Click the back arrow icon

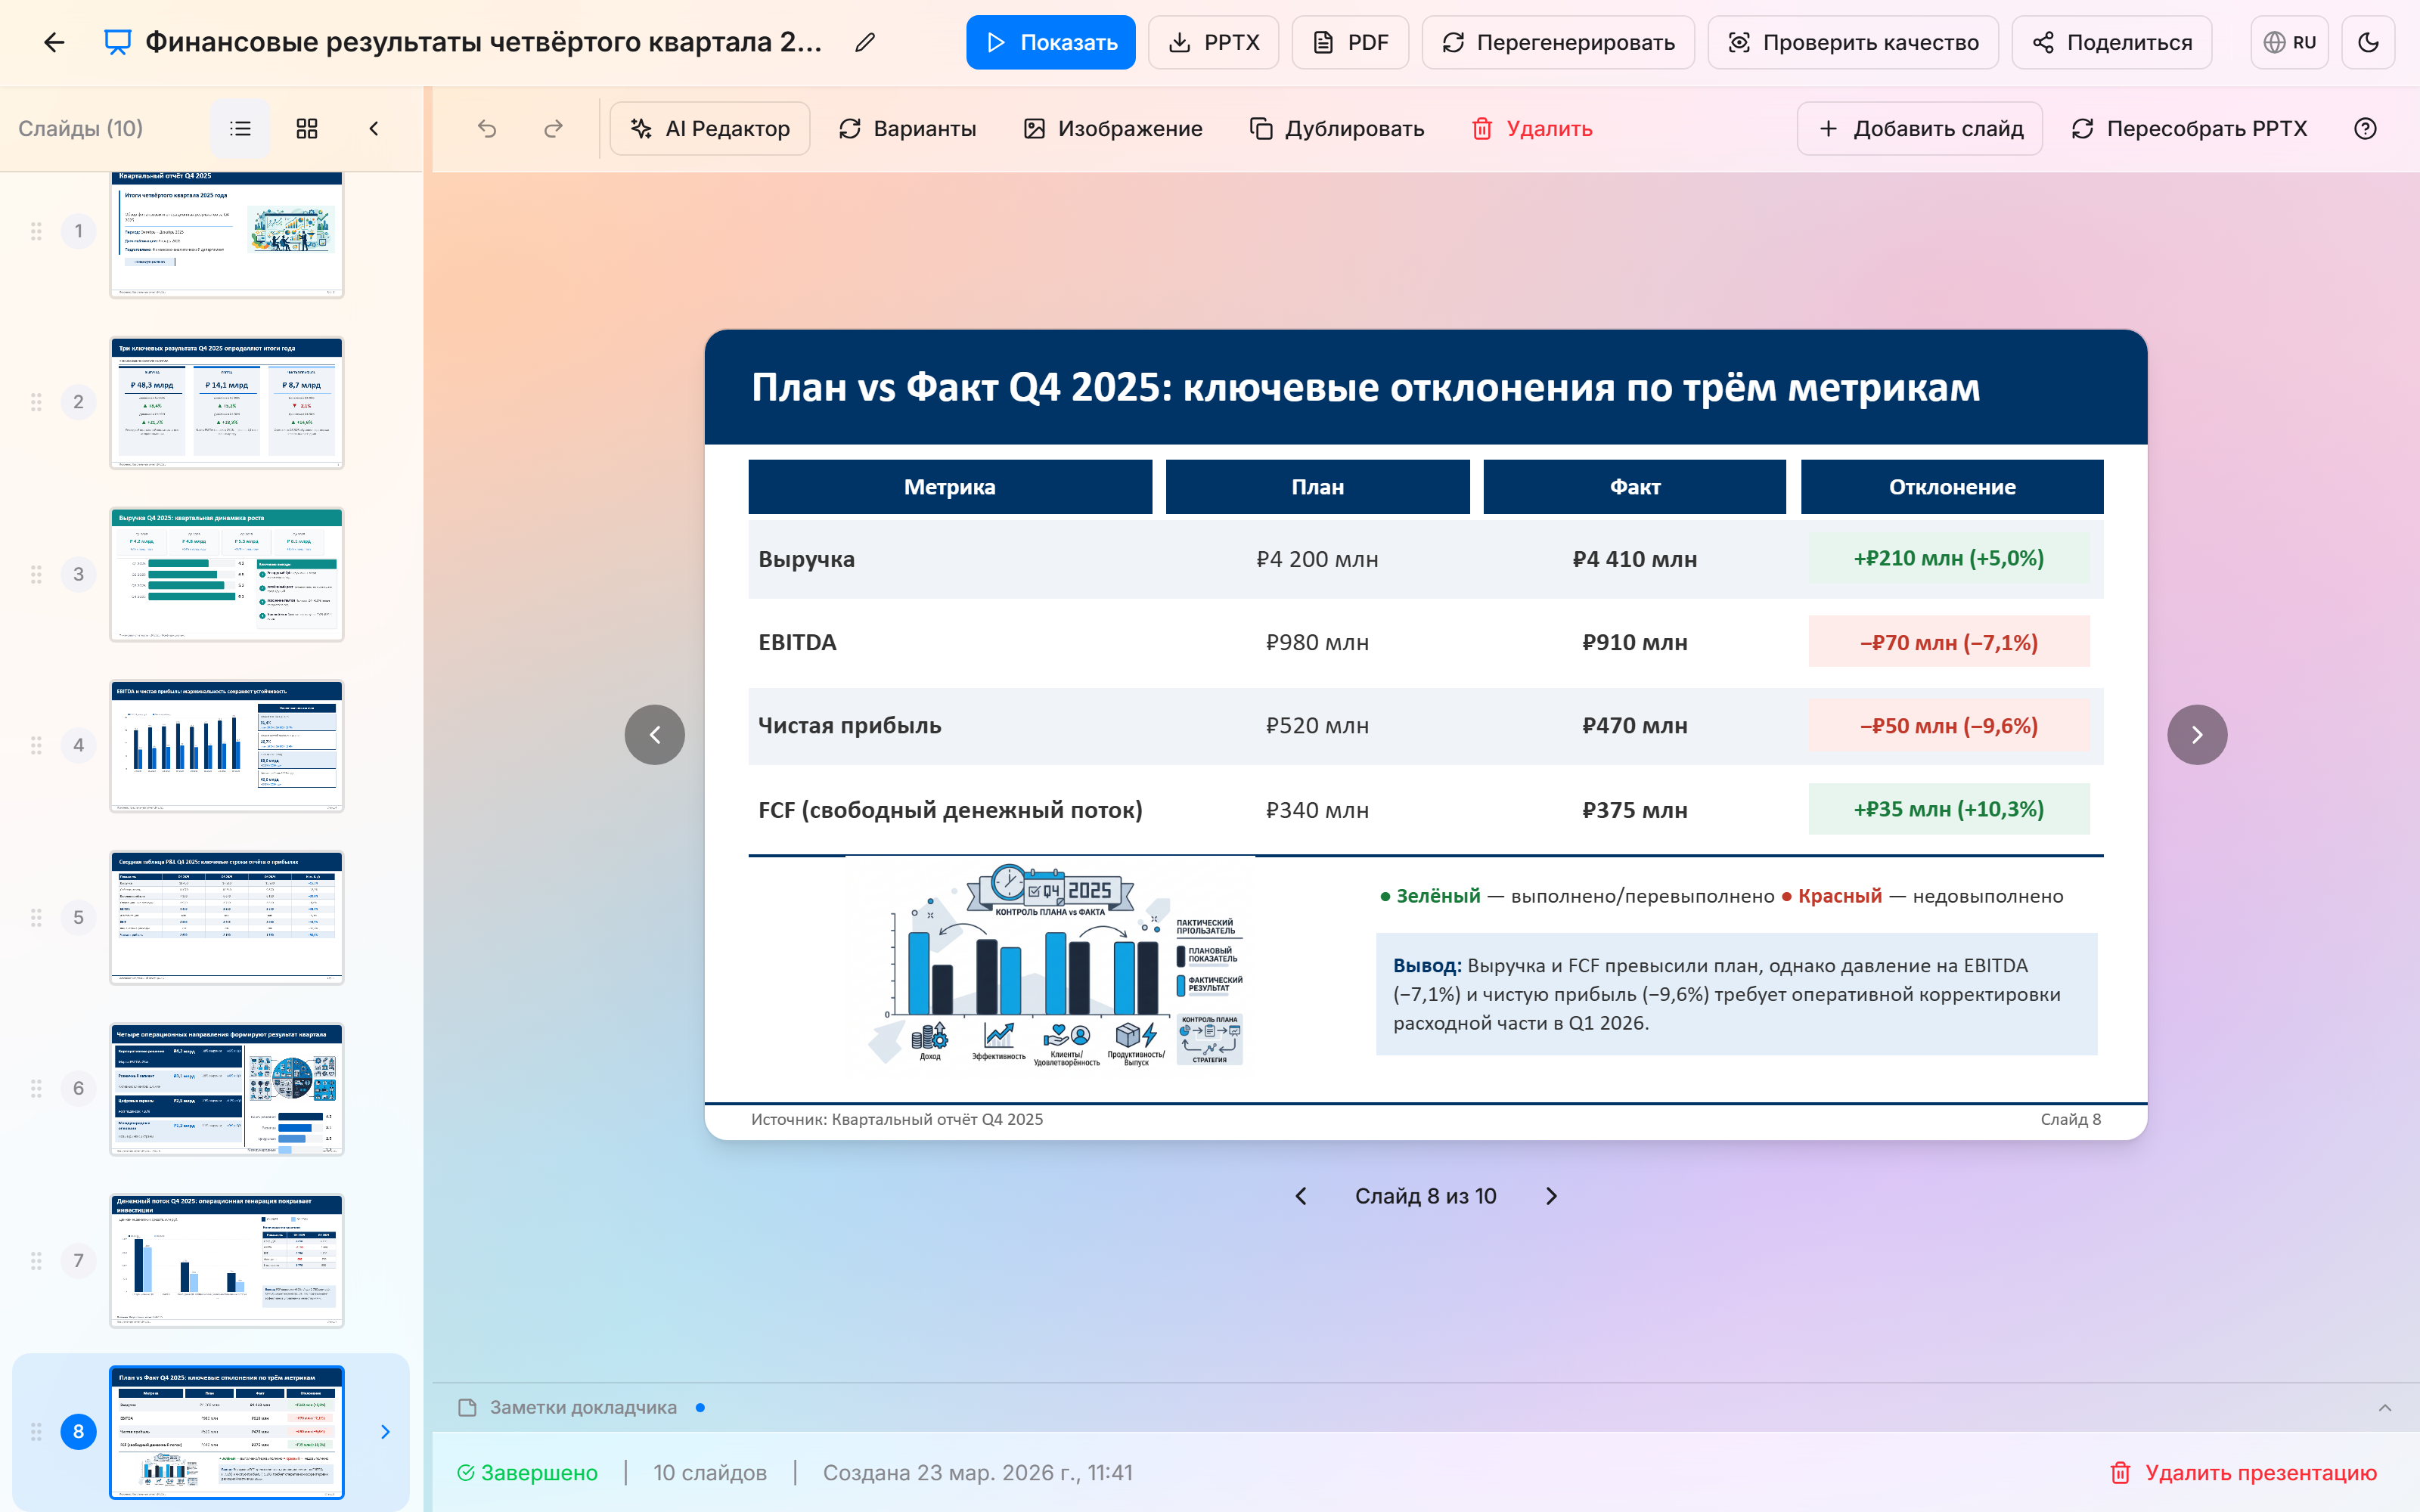click(x=54, y=42)
